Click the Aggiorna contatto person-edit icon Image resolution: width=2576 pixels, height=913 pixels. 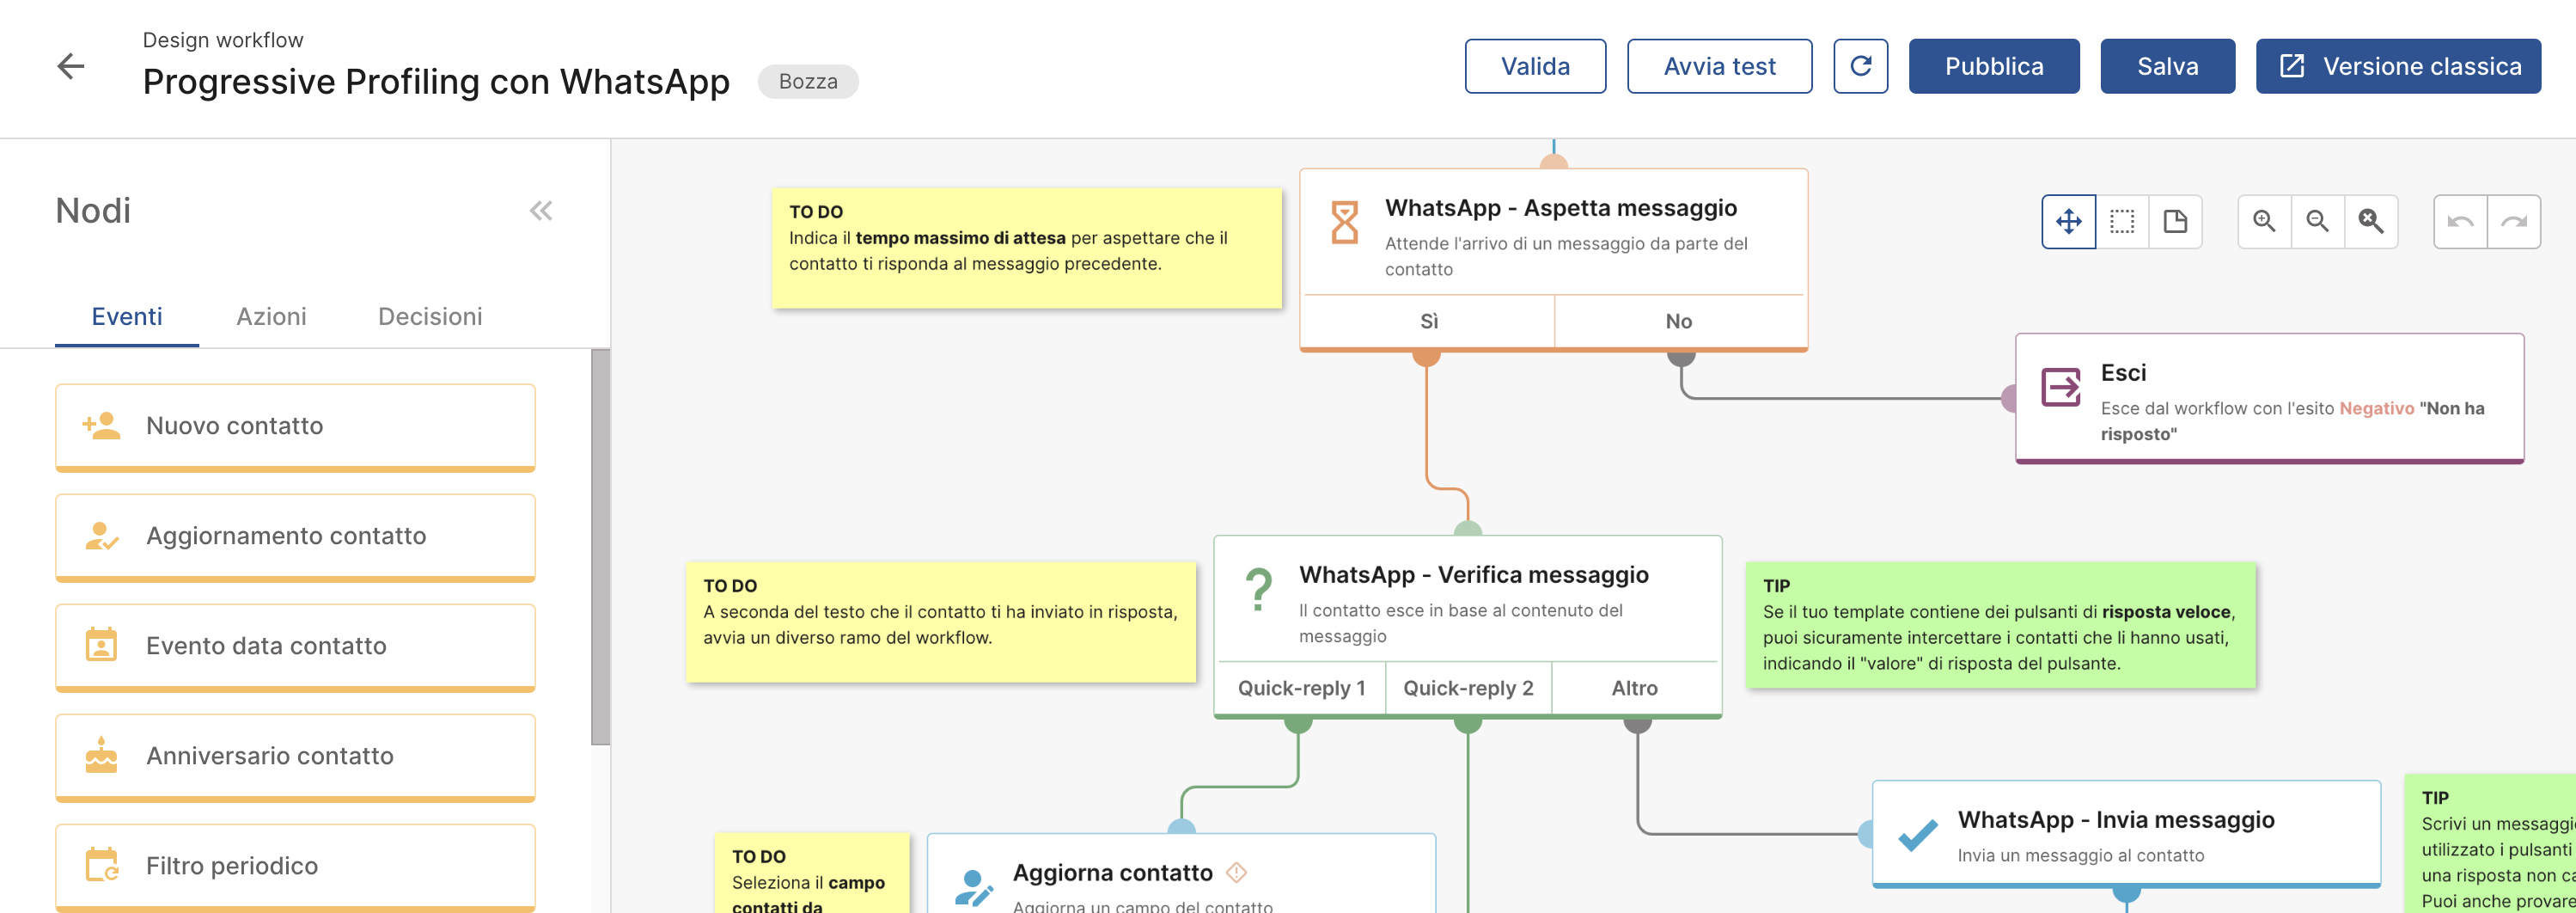(x=973, y=887)
